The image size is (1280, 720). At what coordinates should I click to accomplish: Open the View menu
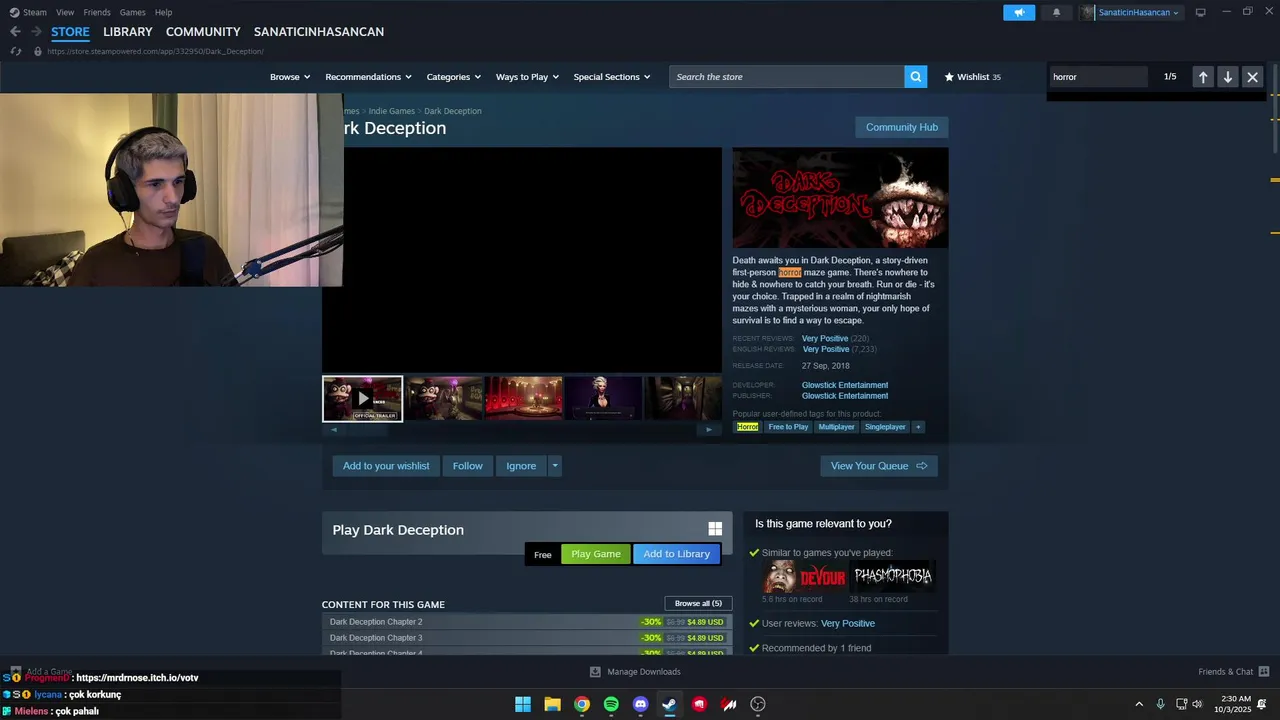[x=65, y=12]
